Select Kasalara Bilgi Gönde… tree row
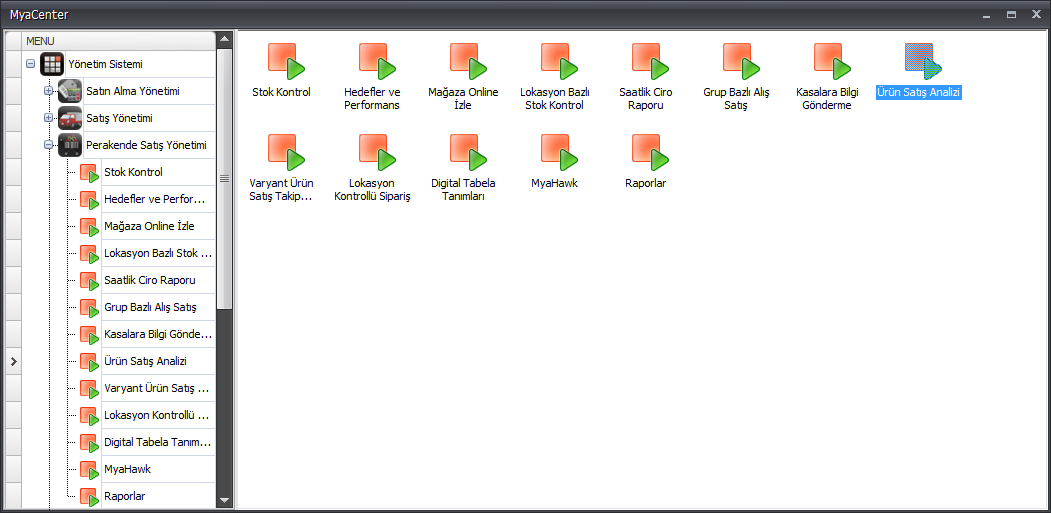This screenshot has width=1051, height=513. [158, 335]
